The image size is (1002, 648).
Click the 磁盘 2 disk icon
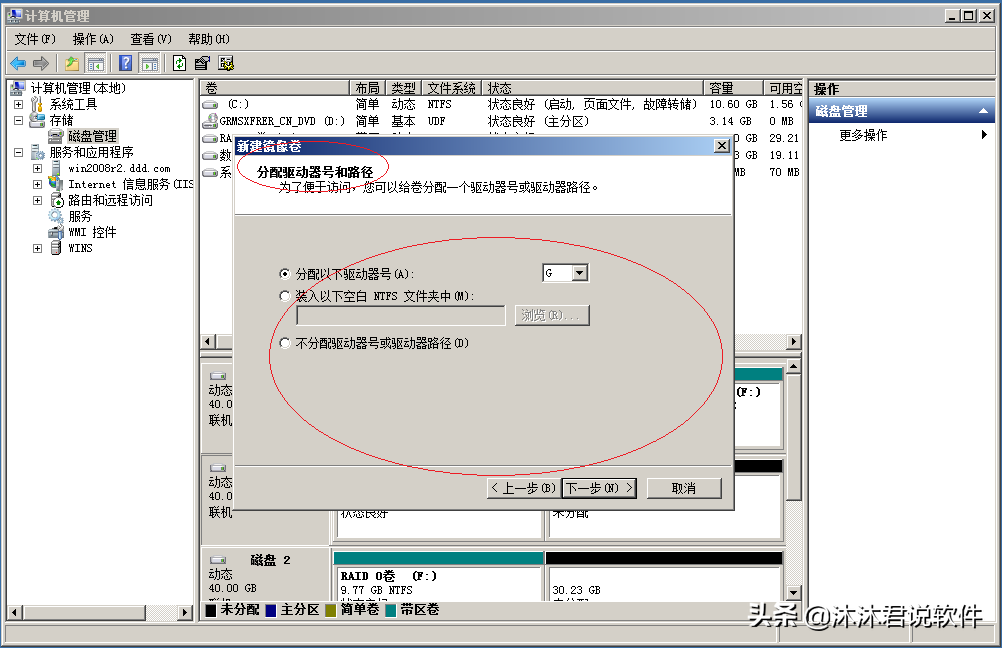219,560
